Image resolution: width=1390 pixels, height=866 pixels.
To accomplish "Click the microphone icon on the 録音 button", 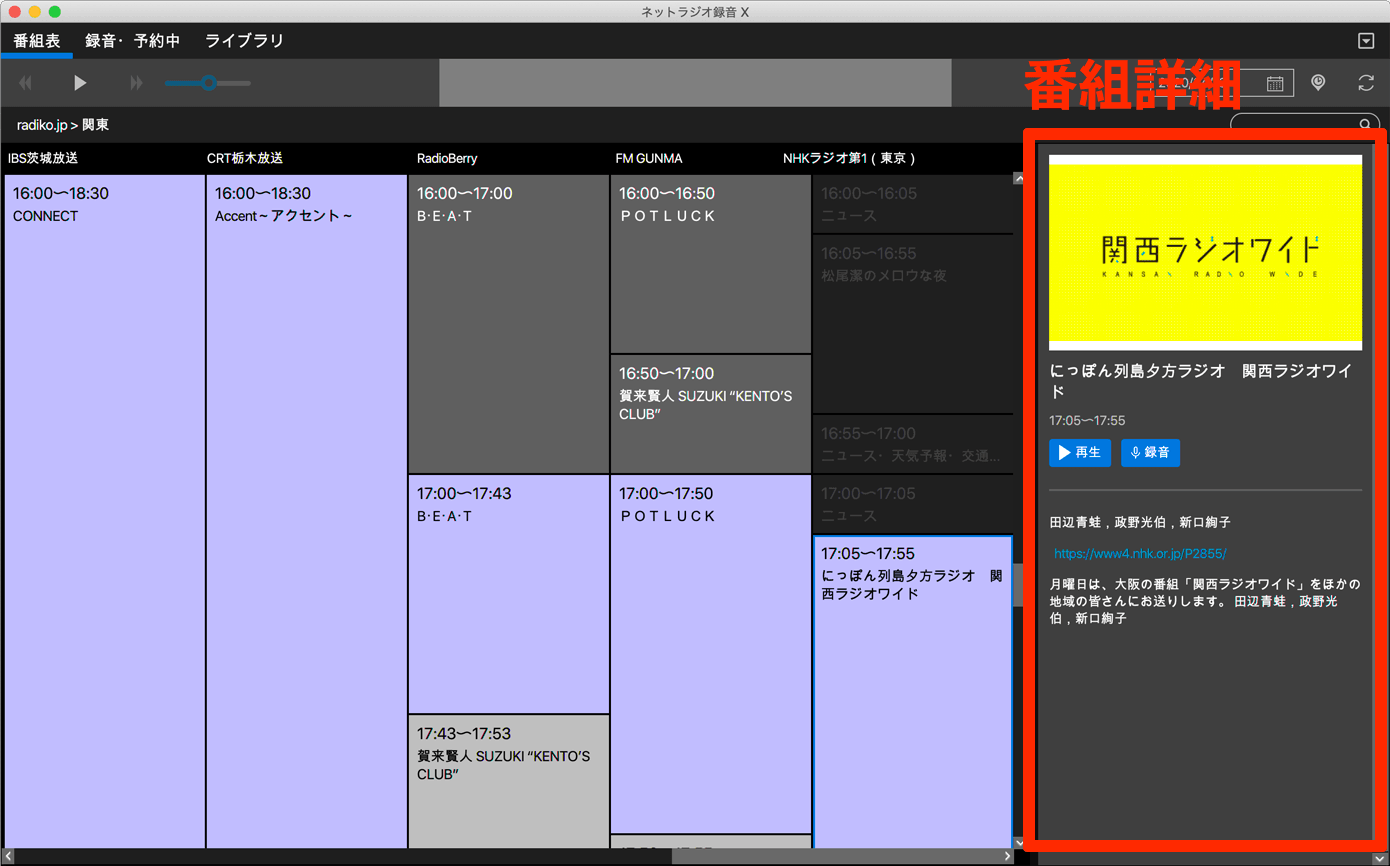I will coord(1133,453).
